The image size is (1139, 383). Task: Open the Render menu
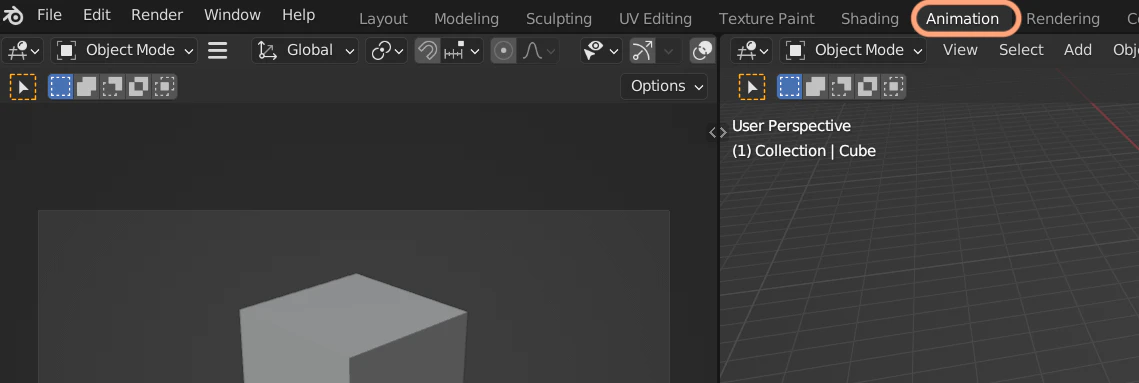(x=157, y=15)
